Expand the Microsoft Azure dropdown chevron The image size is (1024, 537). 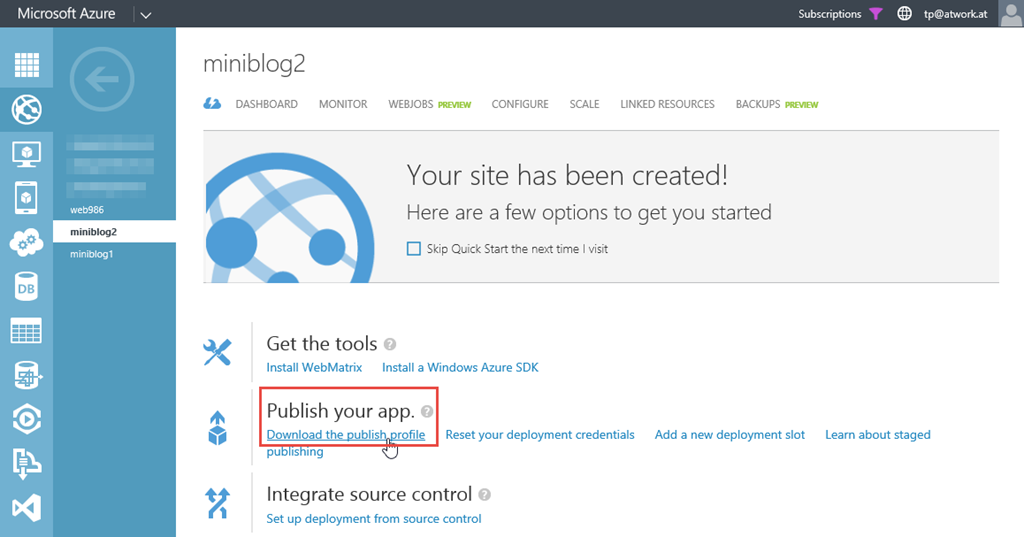point(146,15)
